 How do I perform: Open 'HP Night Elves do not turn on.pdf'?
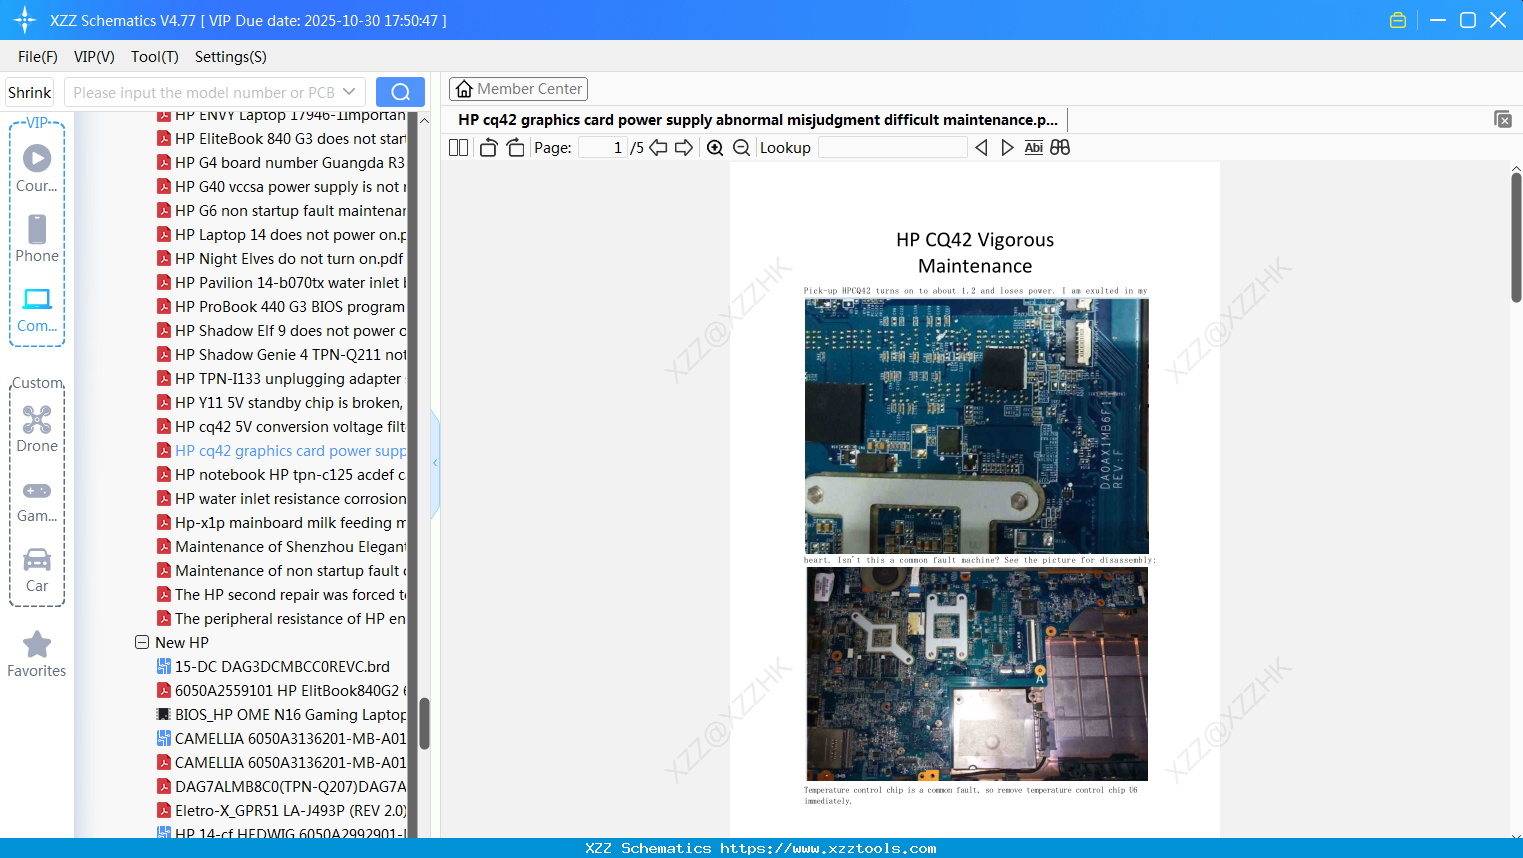(x=281, y=259)
